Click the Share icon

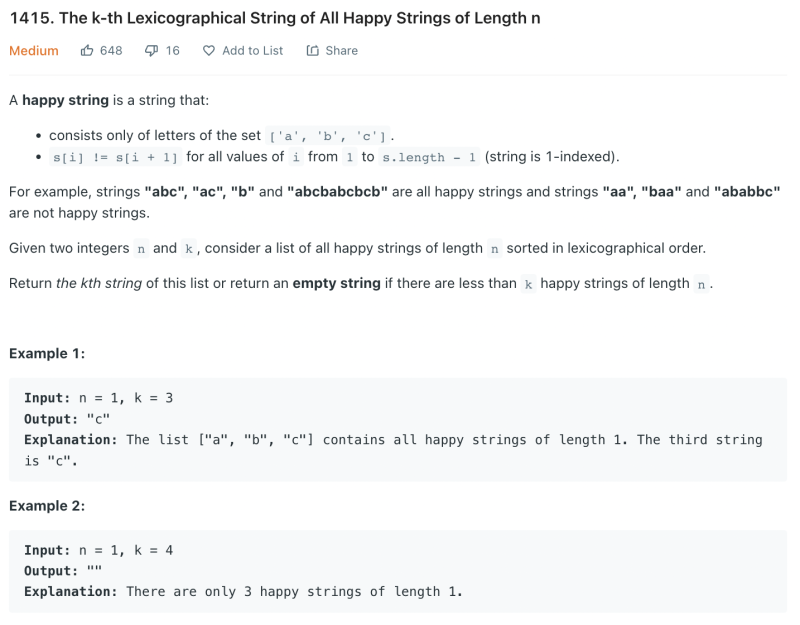(313, 50)
